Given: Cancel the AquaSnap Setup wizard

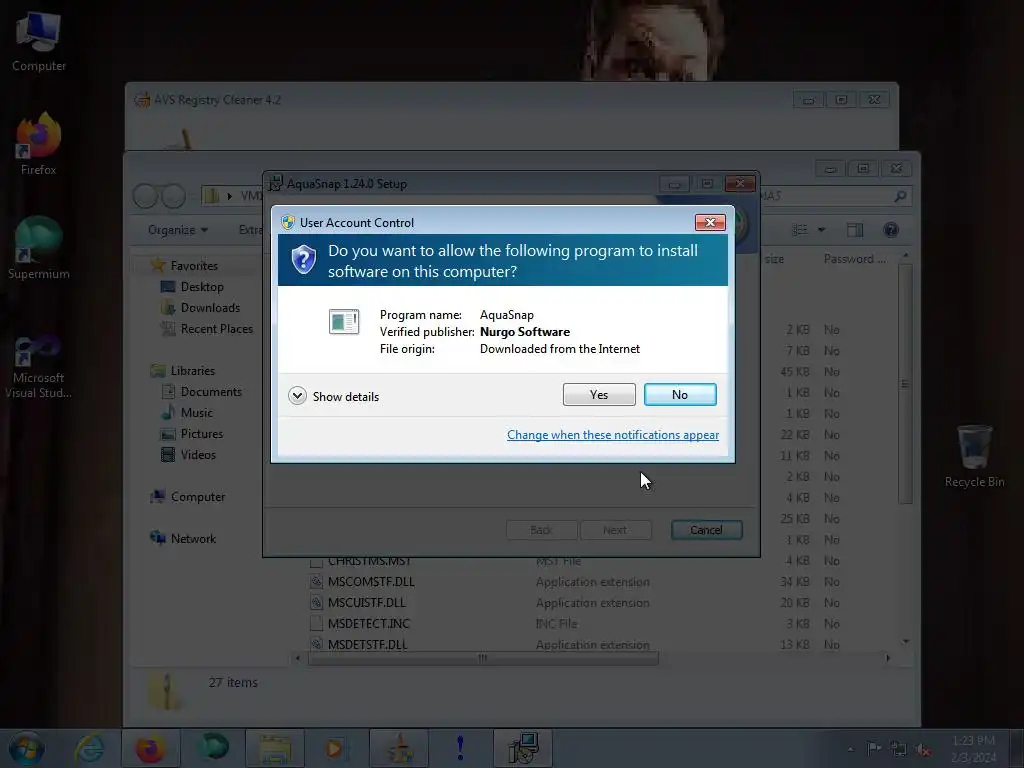Looking at the screenshot, I should [706, 530].
